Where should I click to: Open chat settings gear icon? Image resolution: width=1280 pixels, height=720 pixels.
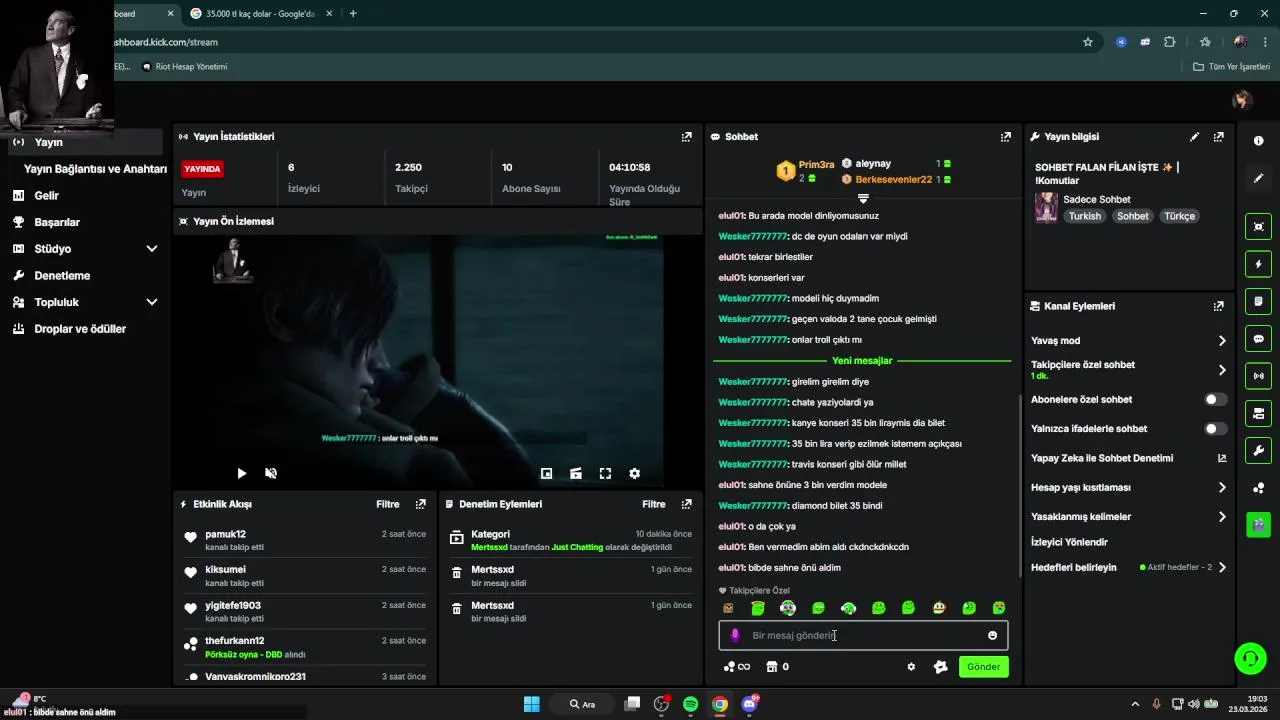tap(911, 667)
